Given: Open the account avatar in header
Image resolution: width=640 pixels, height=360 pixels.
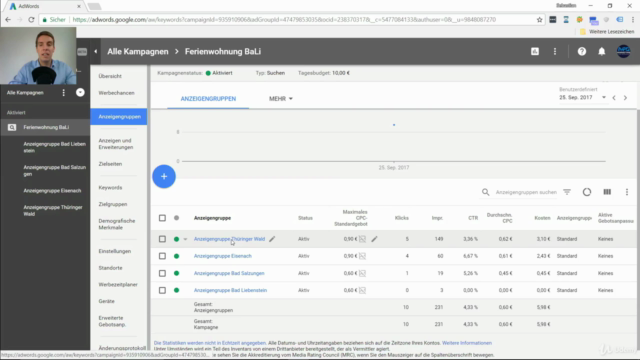Looking at the screenshot, I should click(x=623, y=51).
